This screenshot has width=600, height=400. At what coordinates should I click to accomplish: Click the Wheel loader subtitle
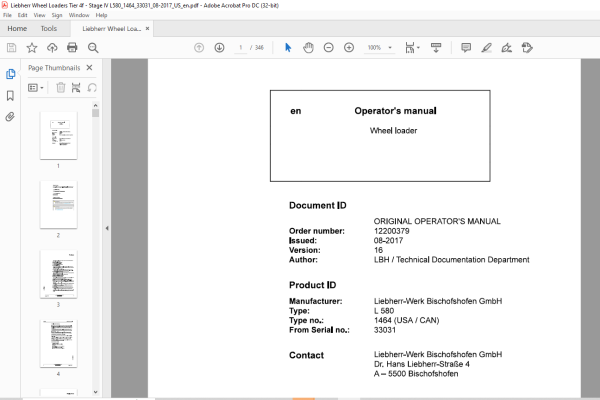[x=393, y=131]
